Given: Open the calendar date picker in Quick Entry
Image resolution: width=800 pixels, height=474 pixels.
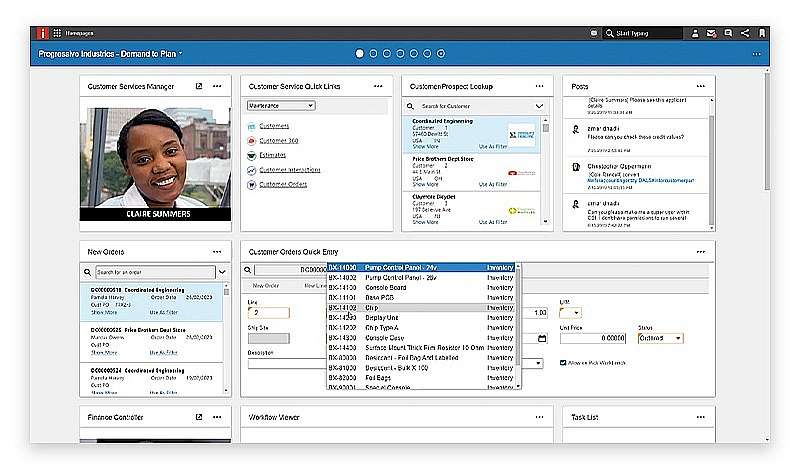Looking at the screenshot, I should (542, 338).
